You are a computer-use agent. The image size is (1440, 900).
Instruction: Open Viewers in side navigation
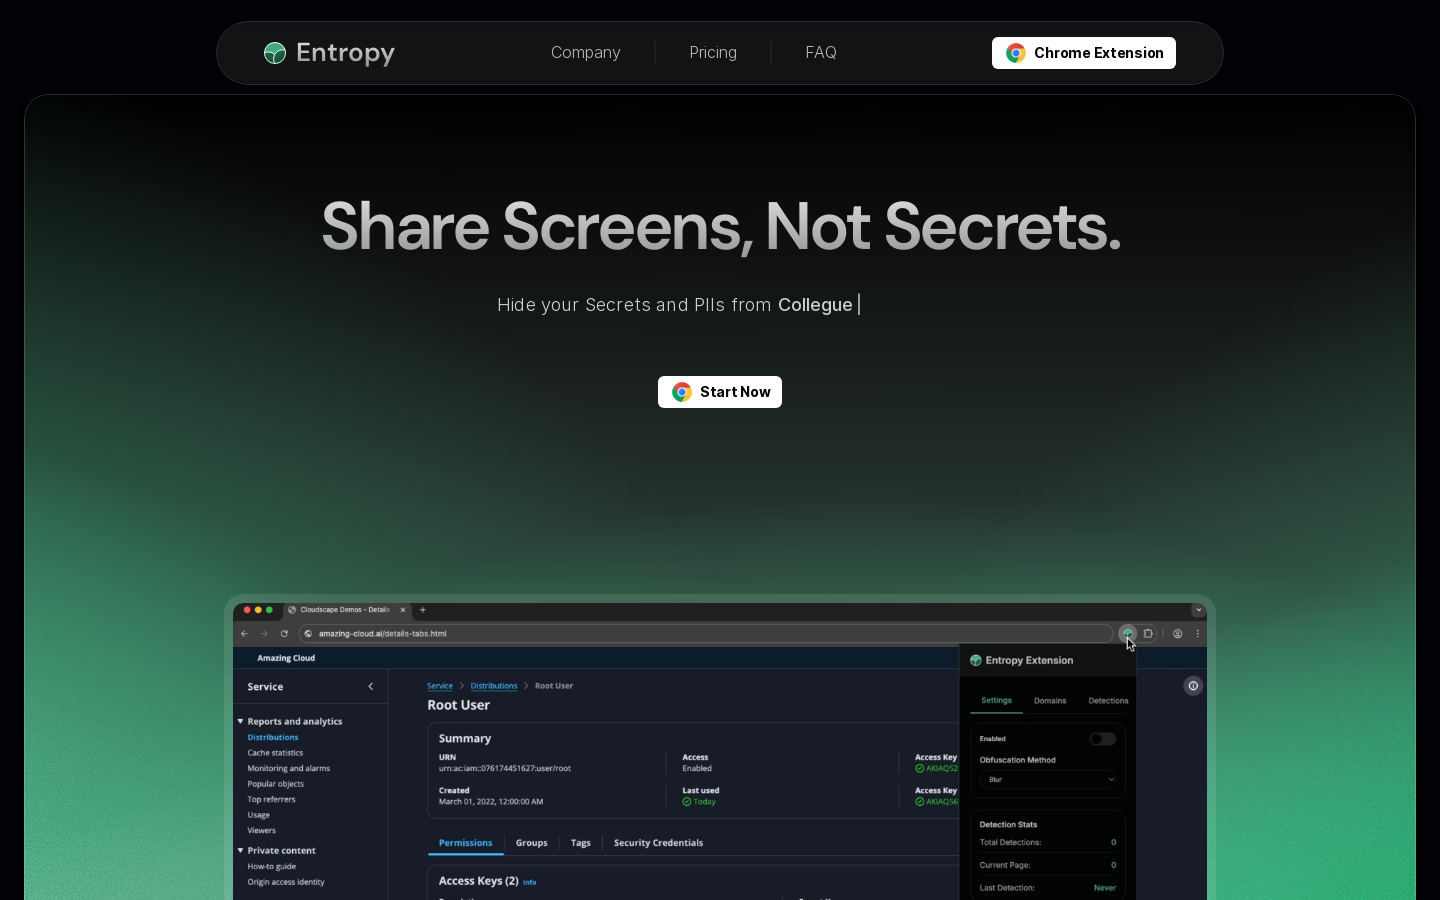click(x=262, y=830)
